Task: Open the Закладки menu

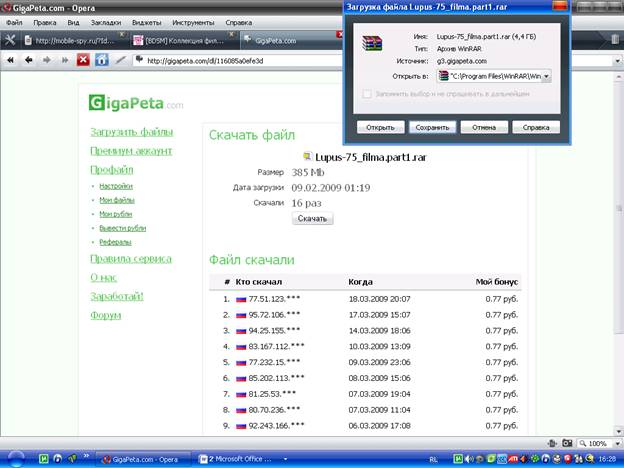Action: coord(105,23)
